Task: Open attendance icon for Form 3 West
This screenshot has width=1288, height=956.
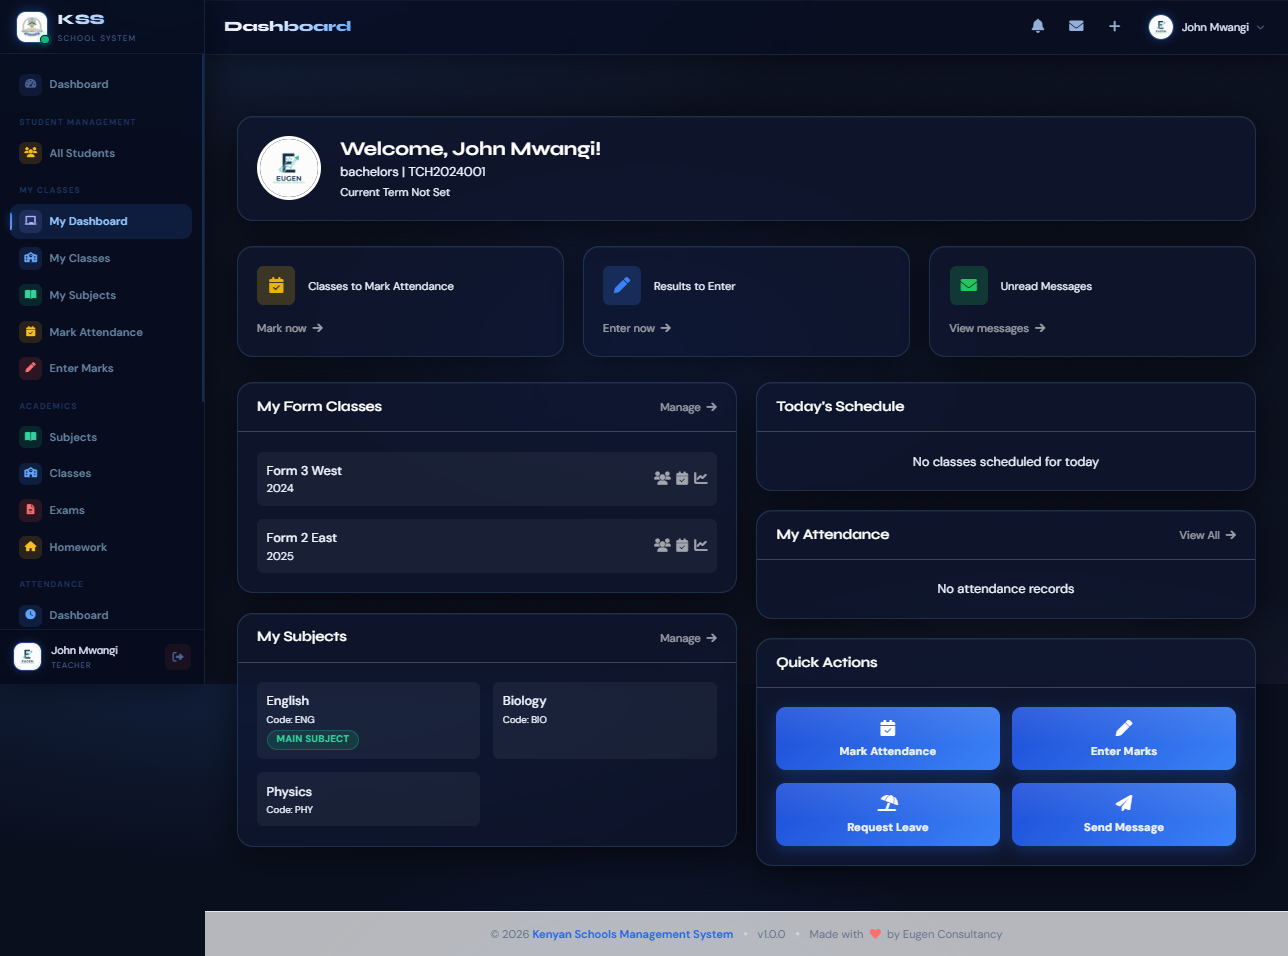Action: 682,478
